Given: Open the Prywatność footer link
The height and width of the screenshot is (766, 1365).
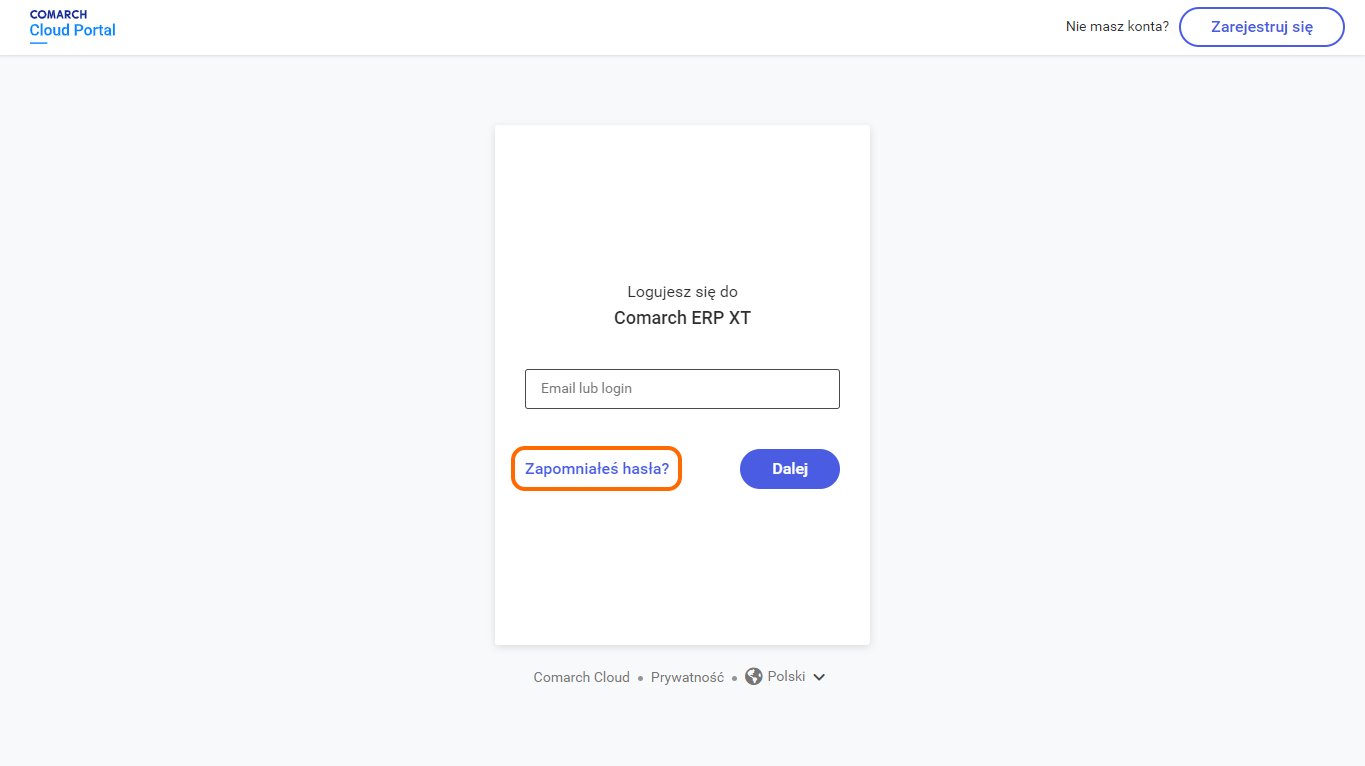Looking at the screenshot, I should coord(687,678).
